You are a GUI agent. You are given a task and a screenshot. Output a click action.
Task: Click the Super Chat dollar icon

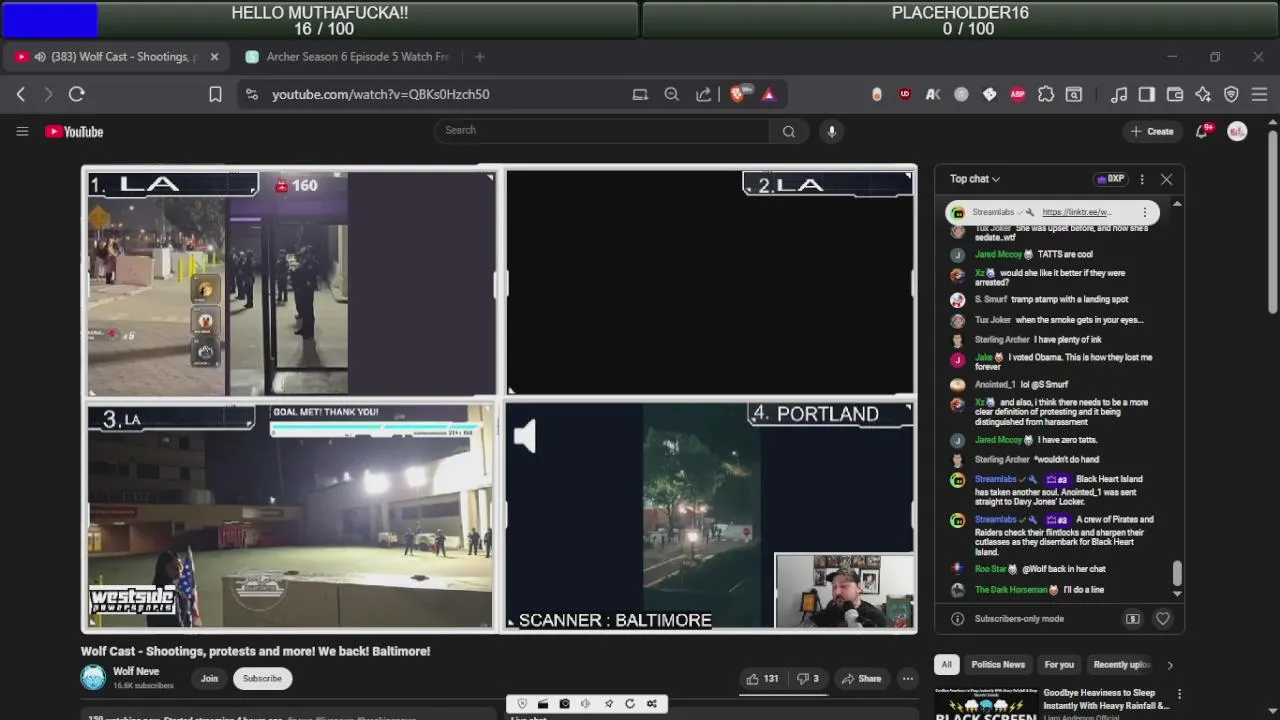pos(1133,619)
